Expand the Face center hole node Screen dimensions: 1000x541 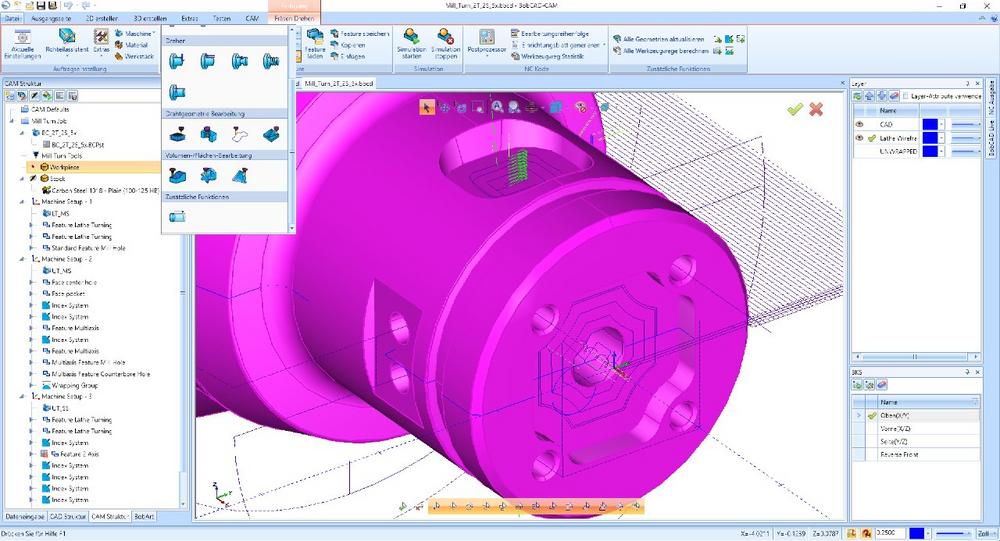(x=32, y=282)
